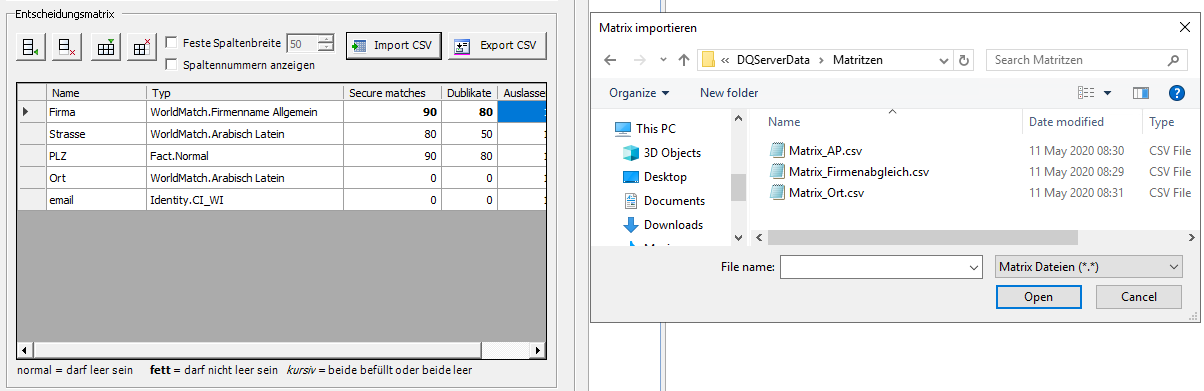Select the PLZ name cell
This screenshot has height=391, width=1204.
point(96,155)
